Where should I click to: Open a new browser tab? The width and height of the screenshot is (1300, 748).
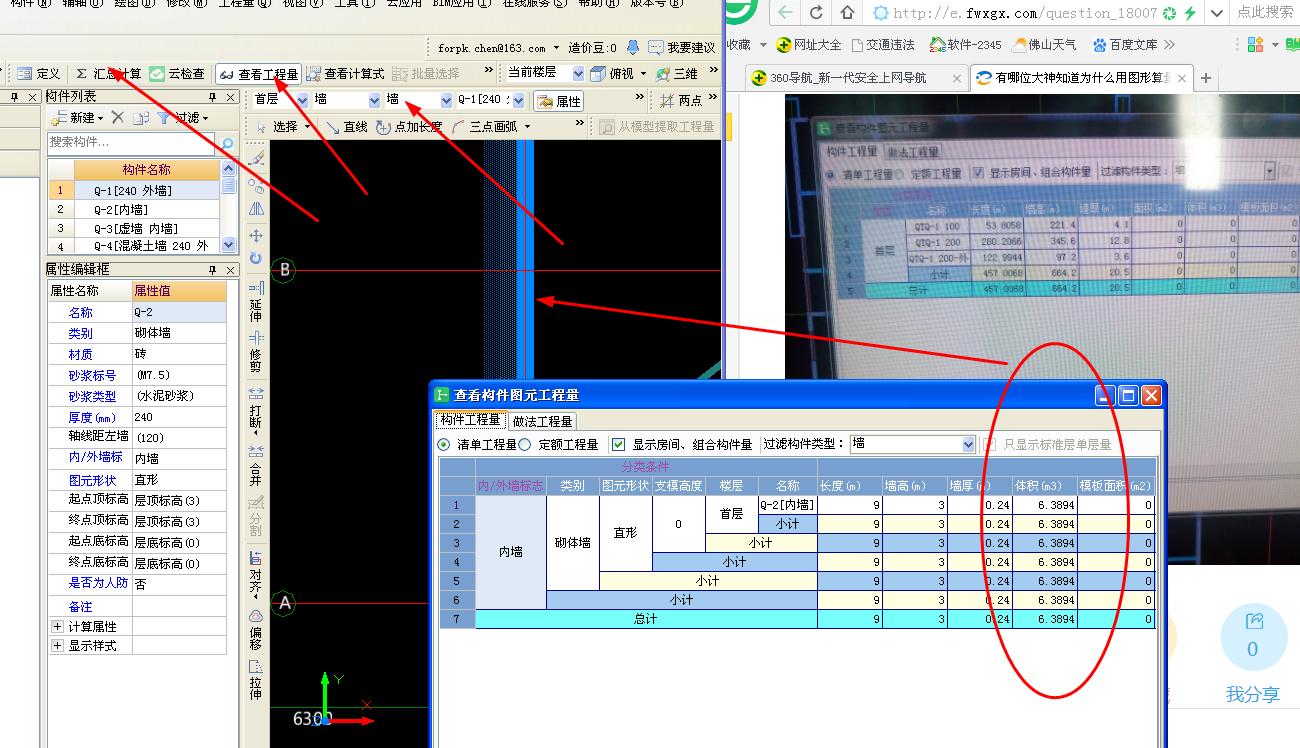tap(1206, 78)
